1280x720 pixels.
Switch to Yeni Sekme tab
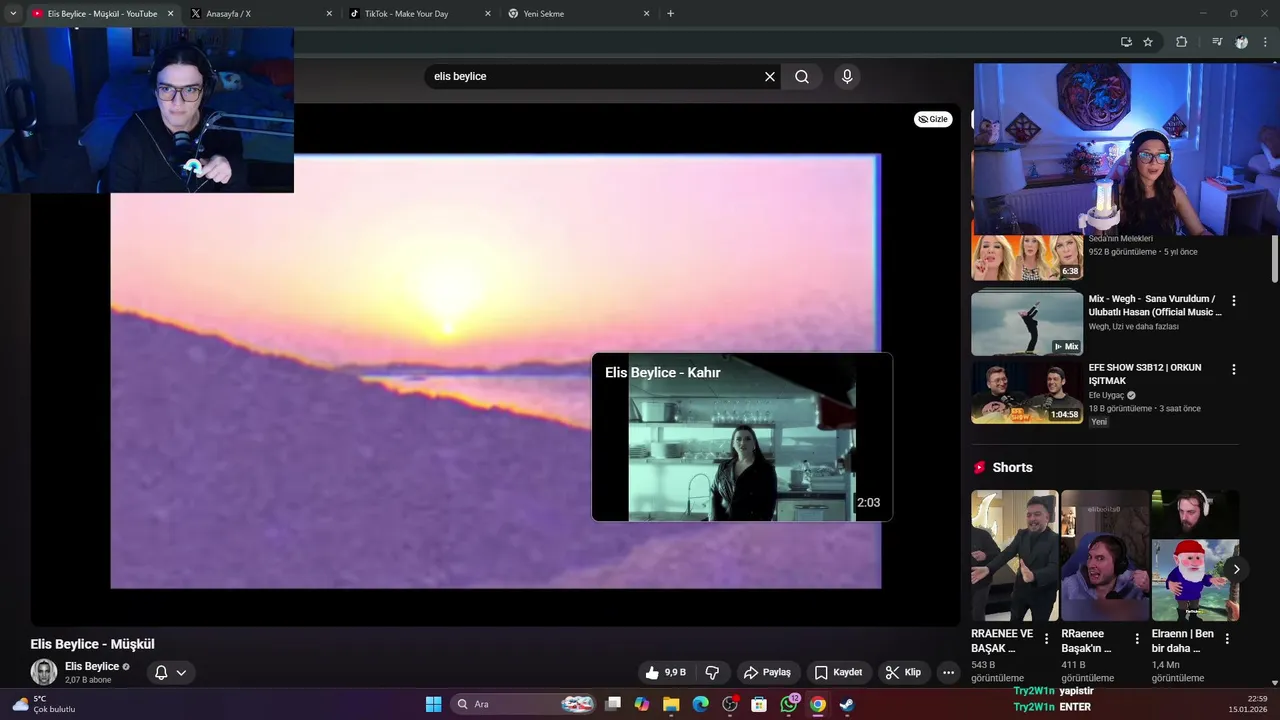point(576,14)
